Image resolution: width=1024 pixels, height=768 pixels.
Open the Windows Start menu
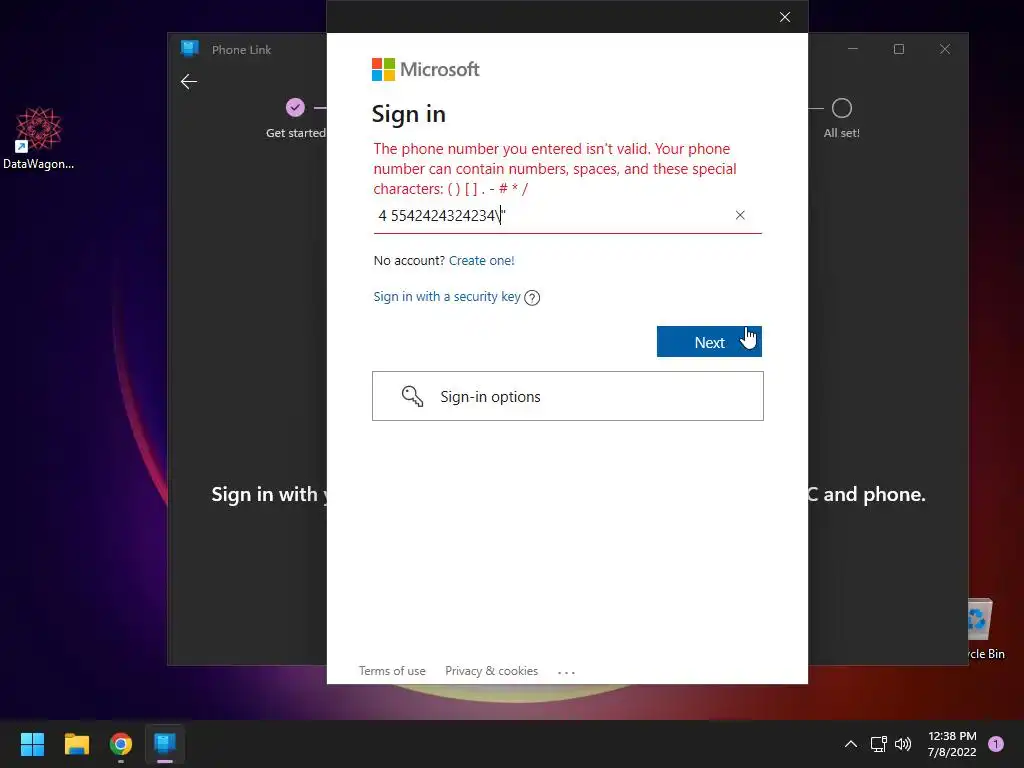click(32, 744)
